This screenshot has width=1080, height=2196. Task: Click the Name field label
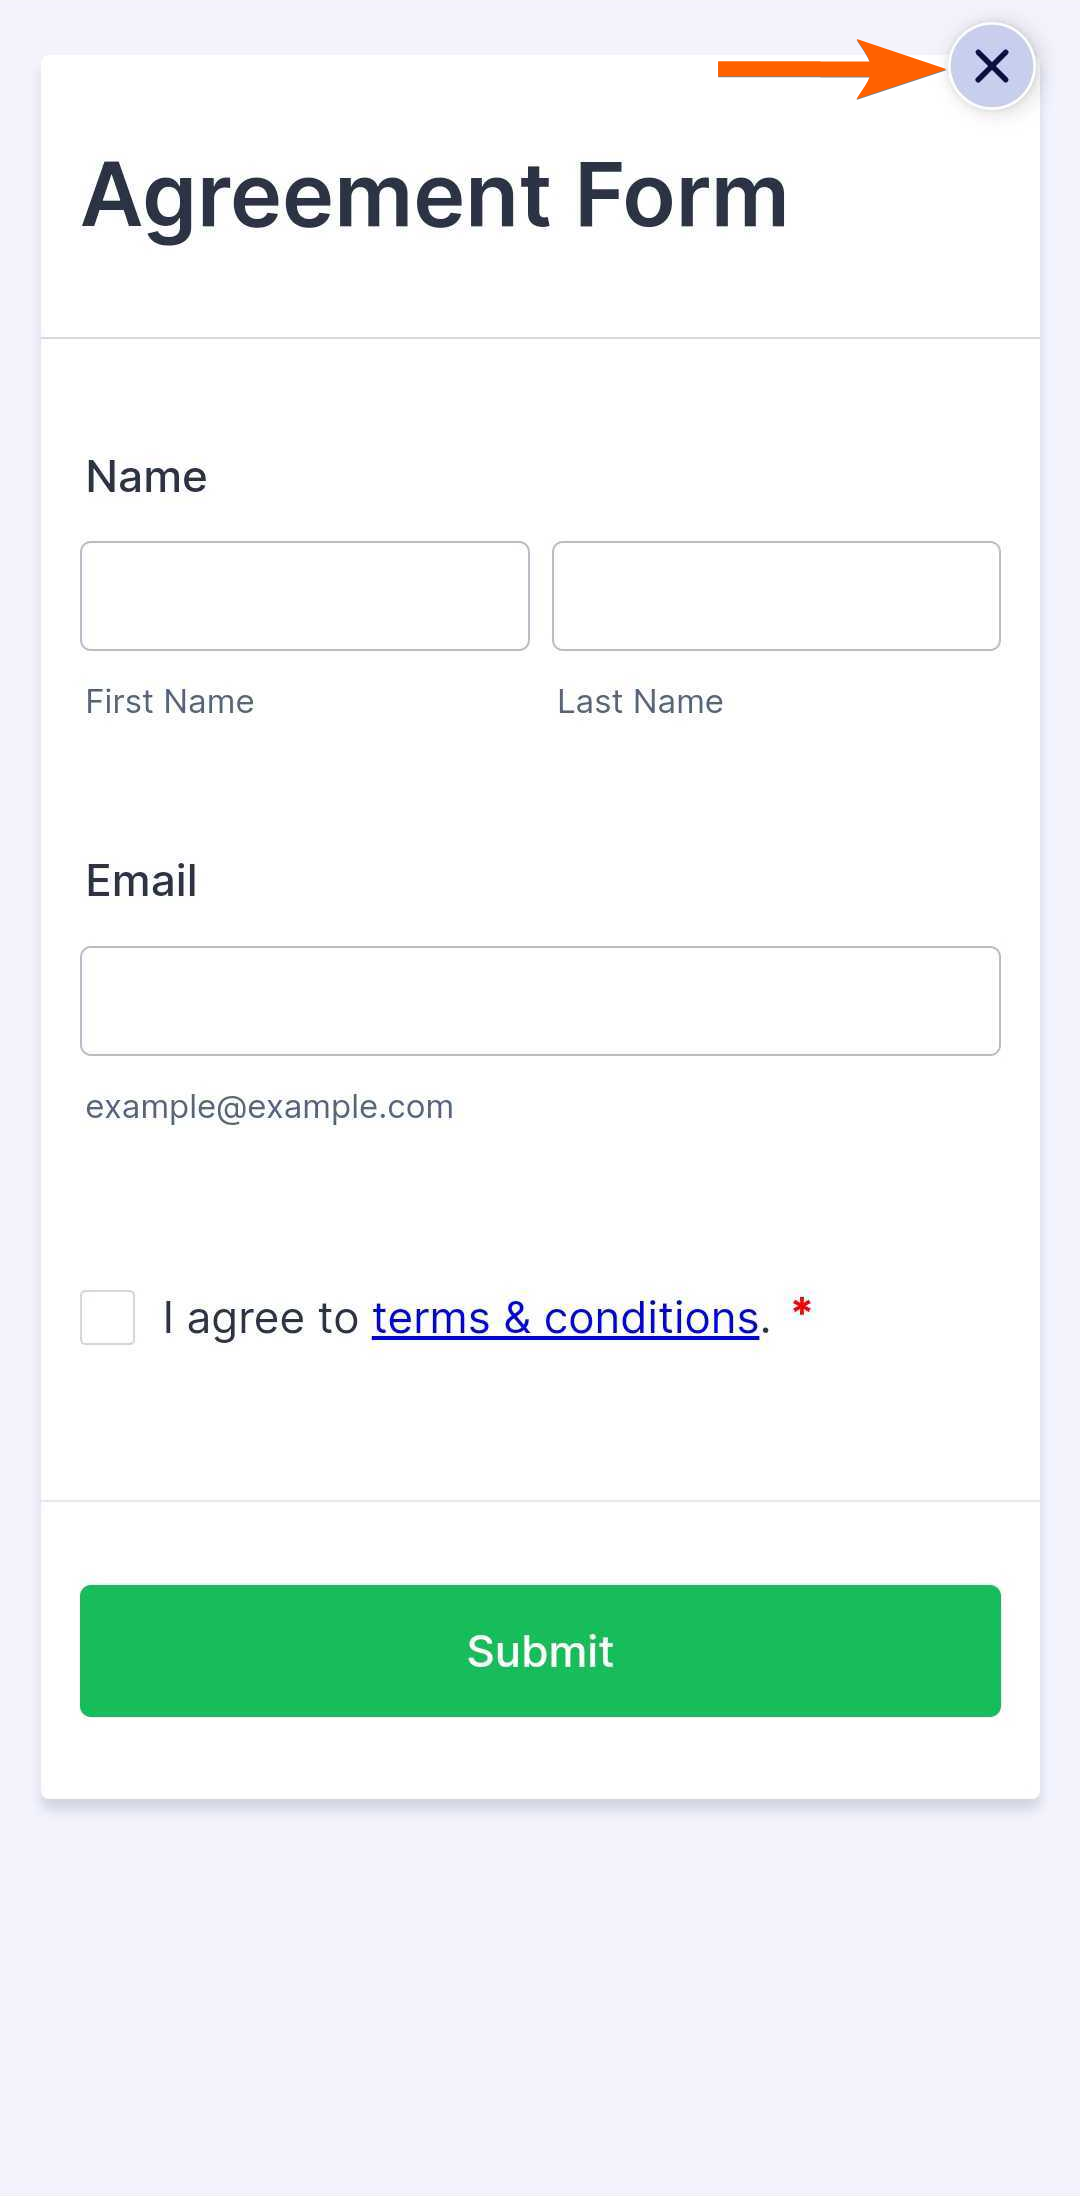[x=147, y=477]
